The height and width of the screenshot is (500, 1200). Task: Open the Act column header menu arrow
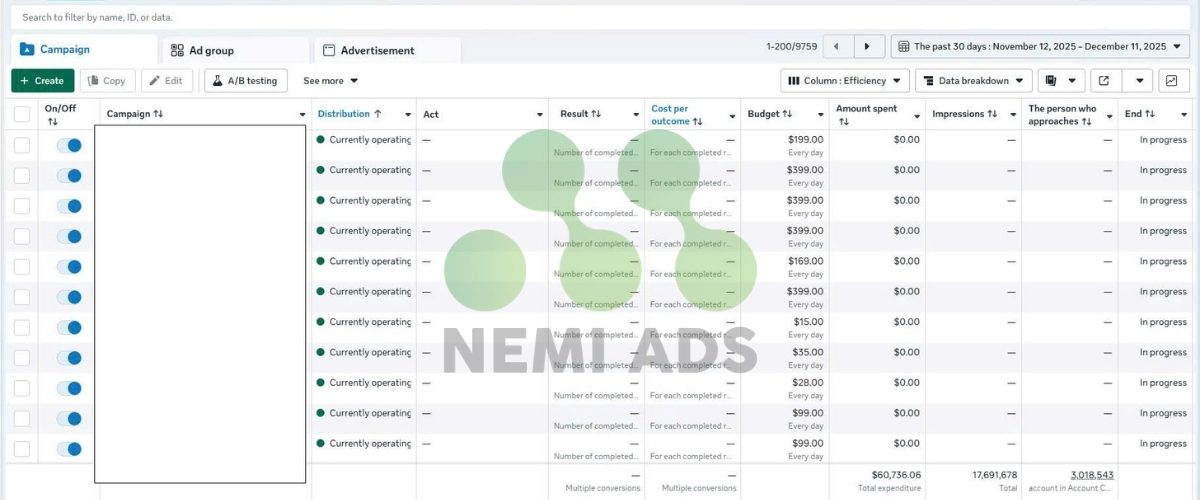click(540, 115)
